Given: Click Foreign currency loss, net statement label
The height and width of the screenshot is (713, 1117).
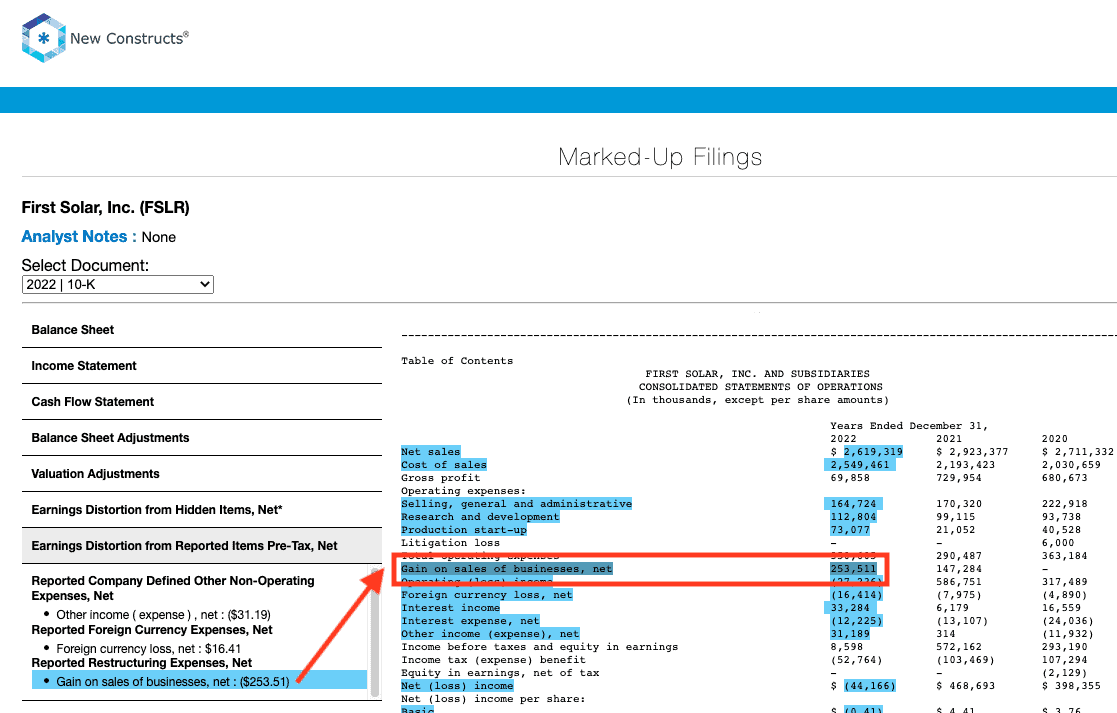Looking at the screenshot, I should coord(487,595).
